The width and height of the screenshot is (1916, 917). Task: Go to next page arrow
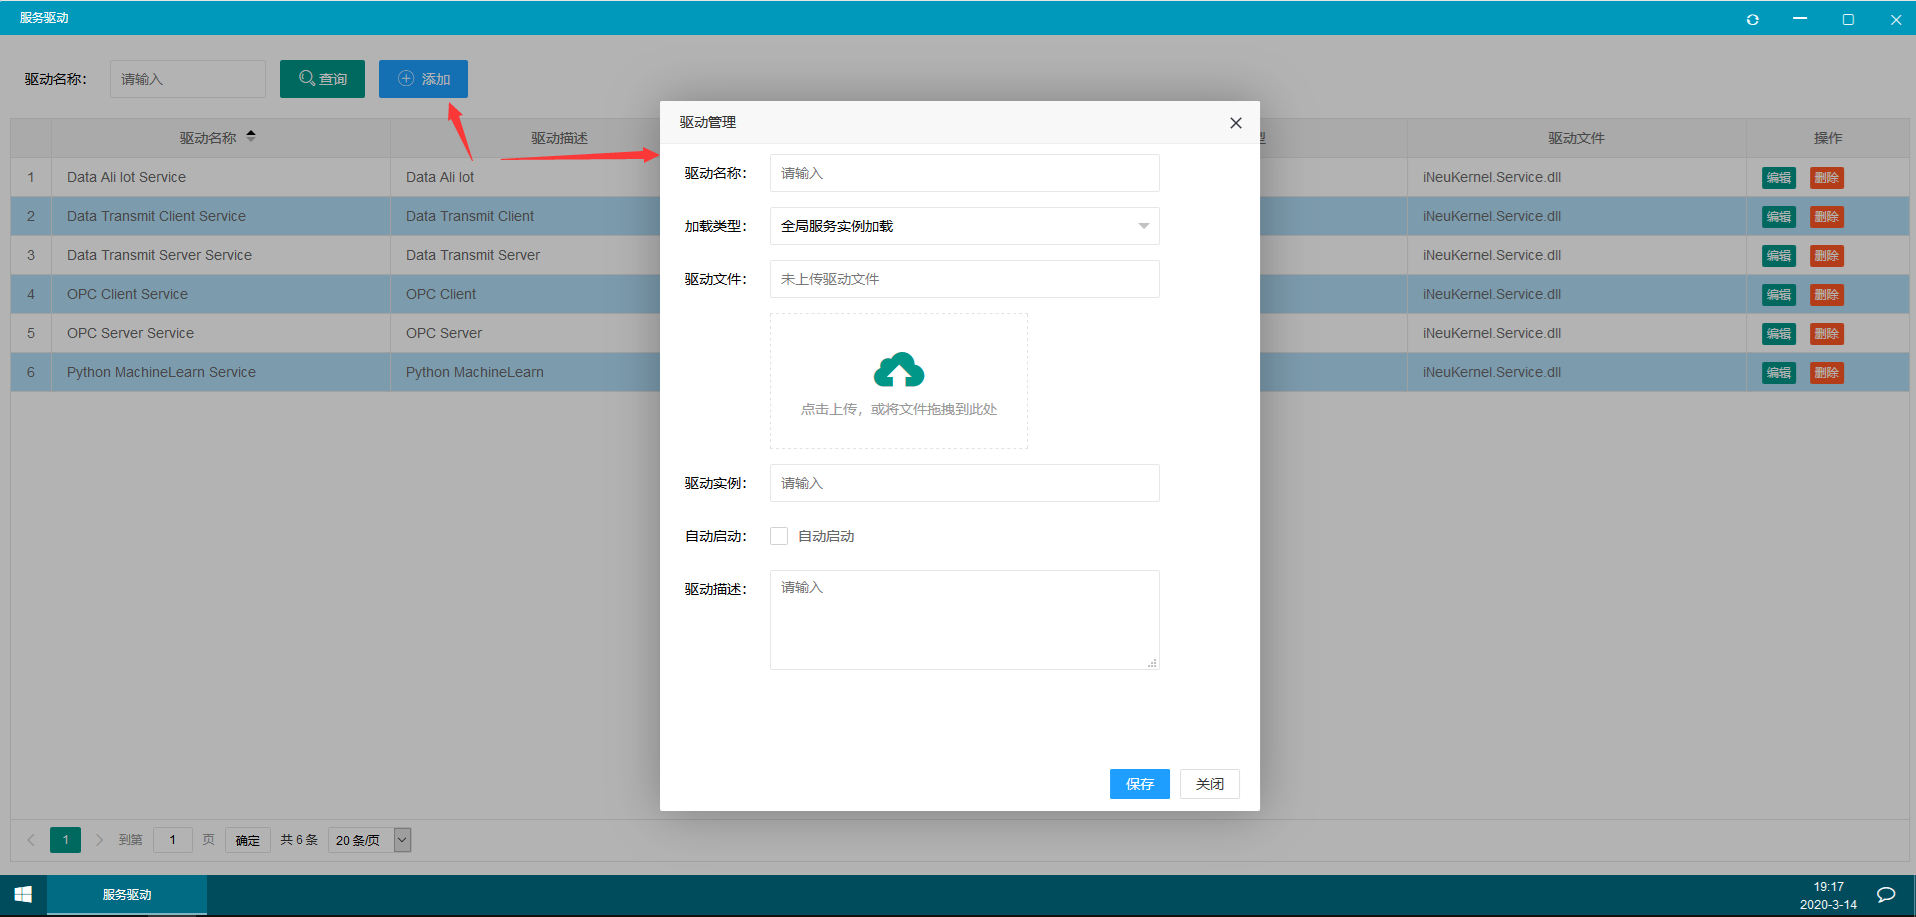(x=99, y=840)
